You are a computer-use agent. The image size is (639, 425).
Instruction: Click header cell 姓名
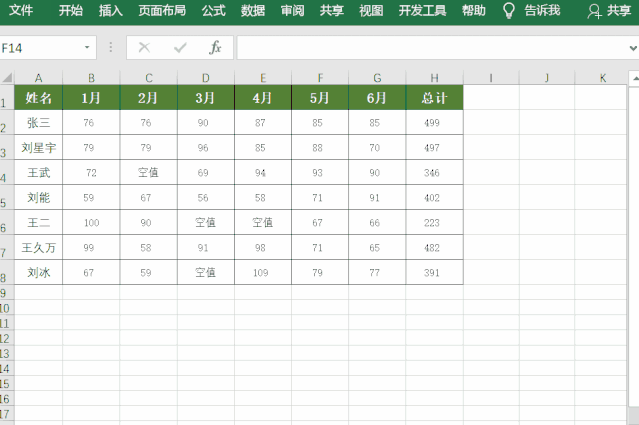pyautogui.click(x=38, y=97)
